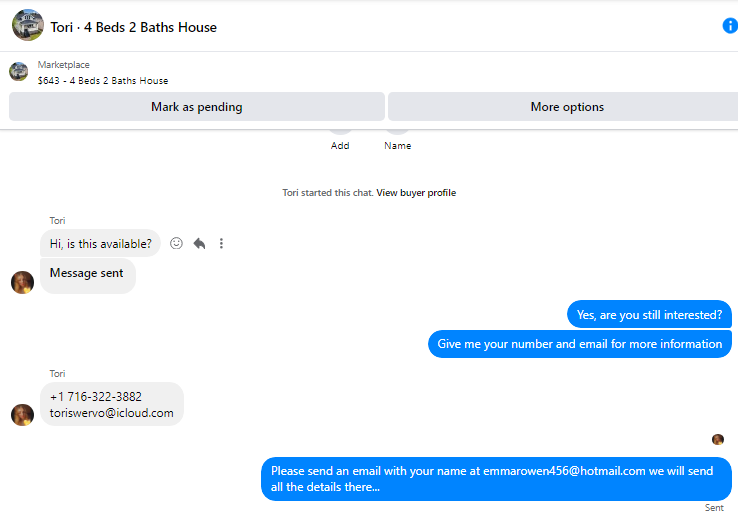Click the toriswervo@icloud.com message bubble

[x=112, y=404]
